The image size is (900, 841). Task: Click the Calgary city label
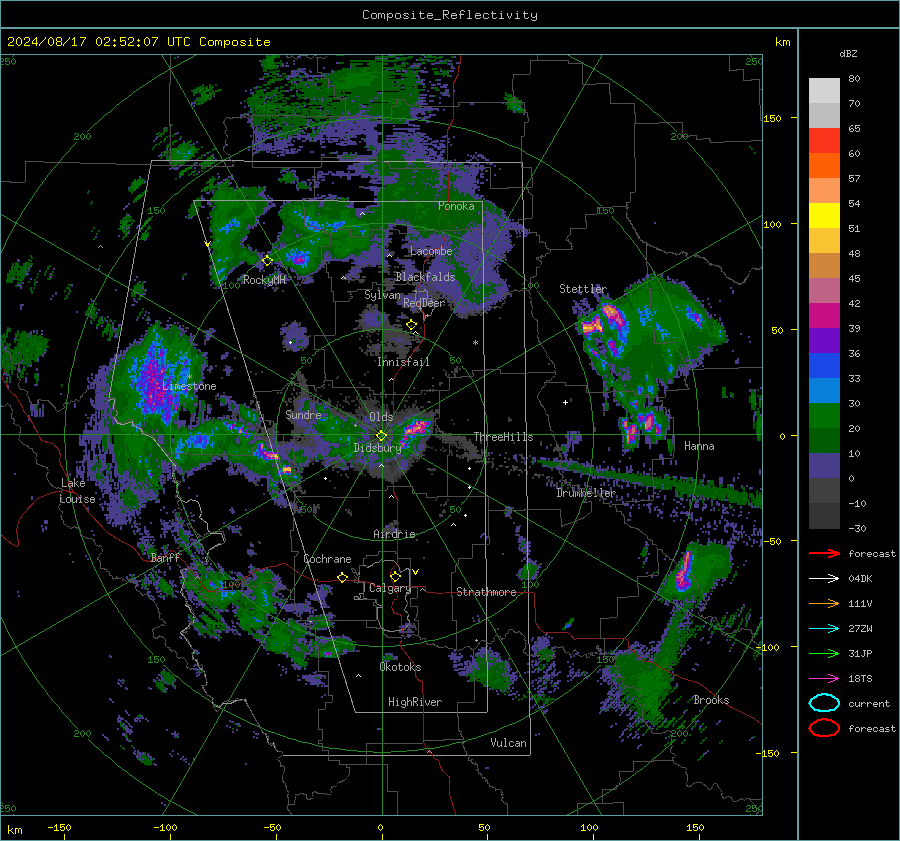[390, 588]
